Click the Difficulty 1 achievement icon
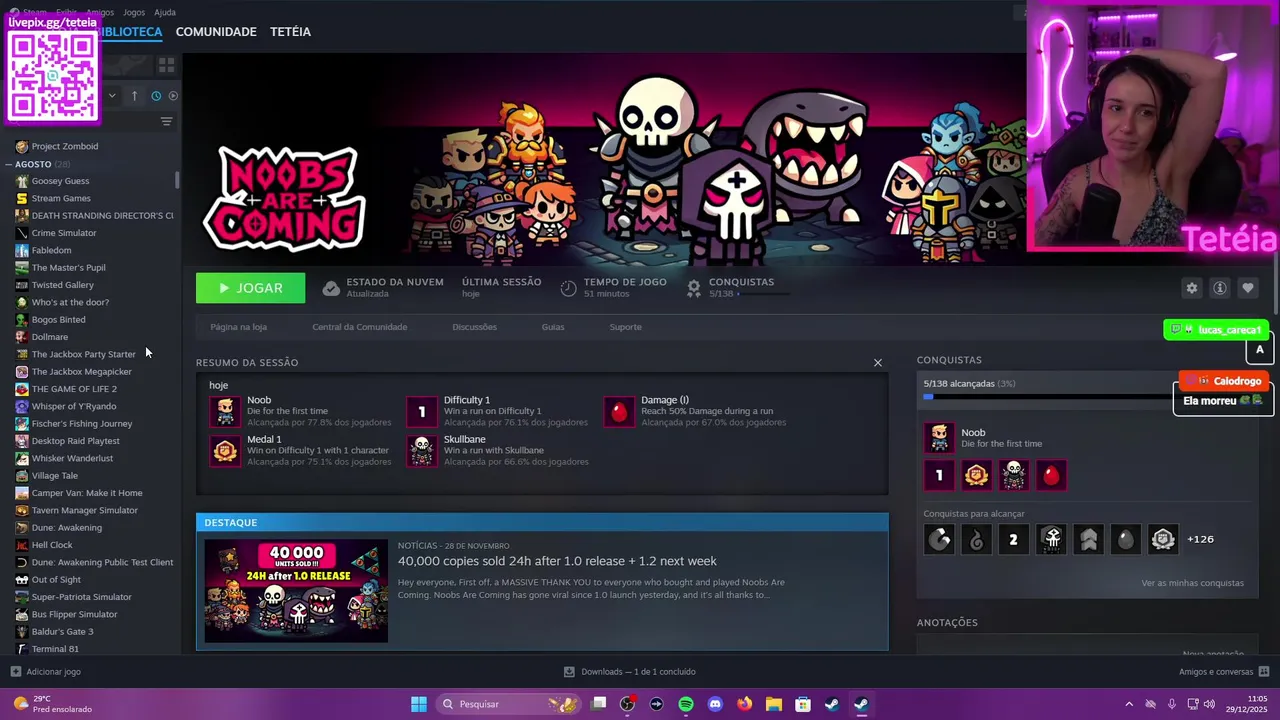The height and width of the screenshot is (720, 1280). point(422,411)
